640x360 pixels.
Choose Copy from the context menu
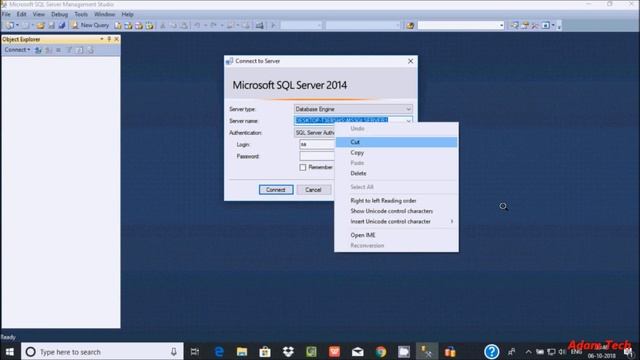click(396, 153)
